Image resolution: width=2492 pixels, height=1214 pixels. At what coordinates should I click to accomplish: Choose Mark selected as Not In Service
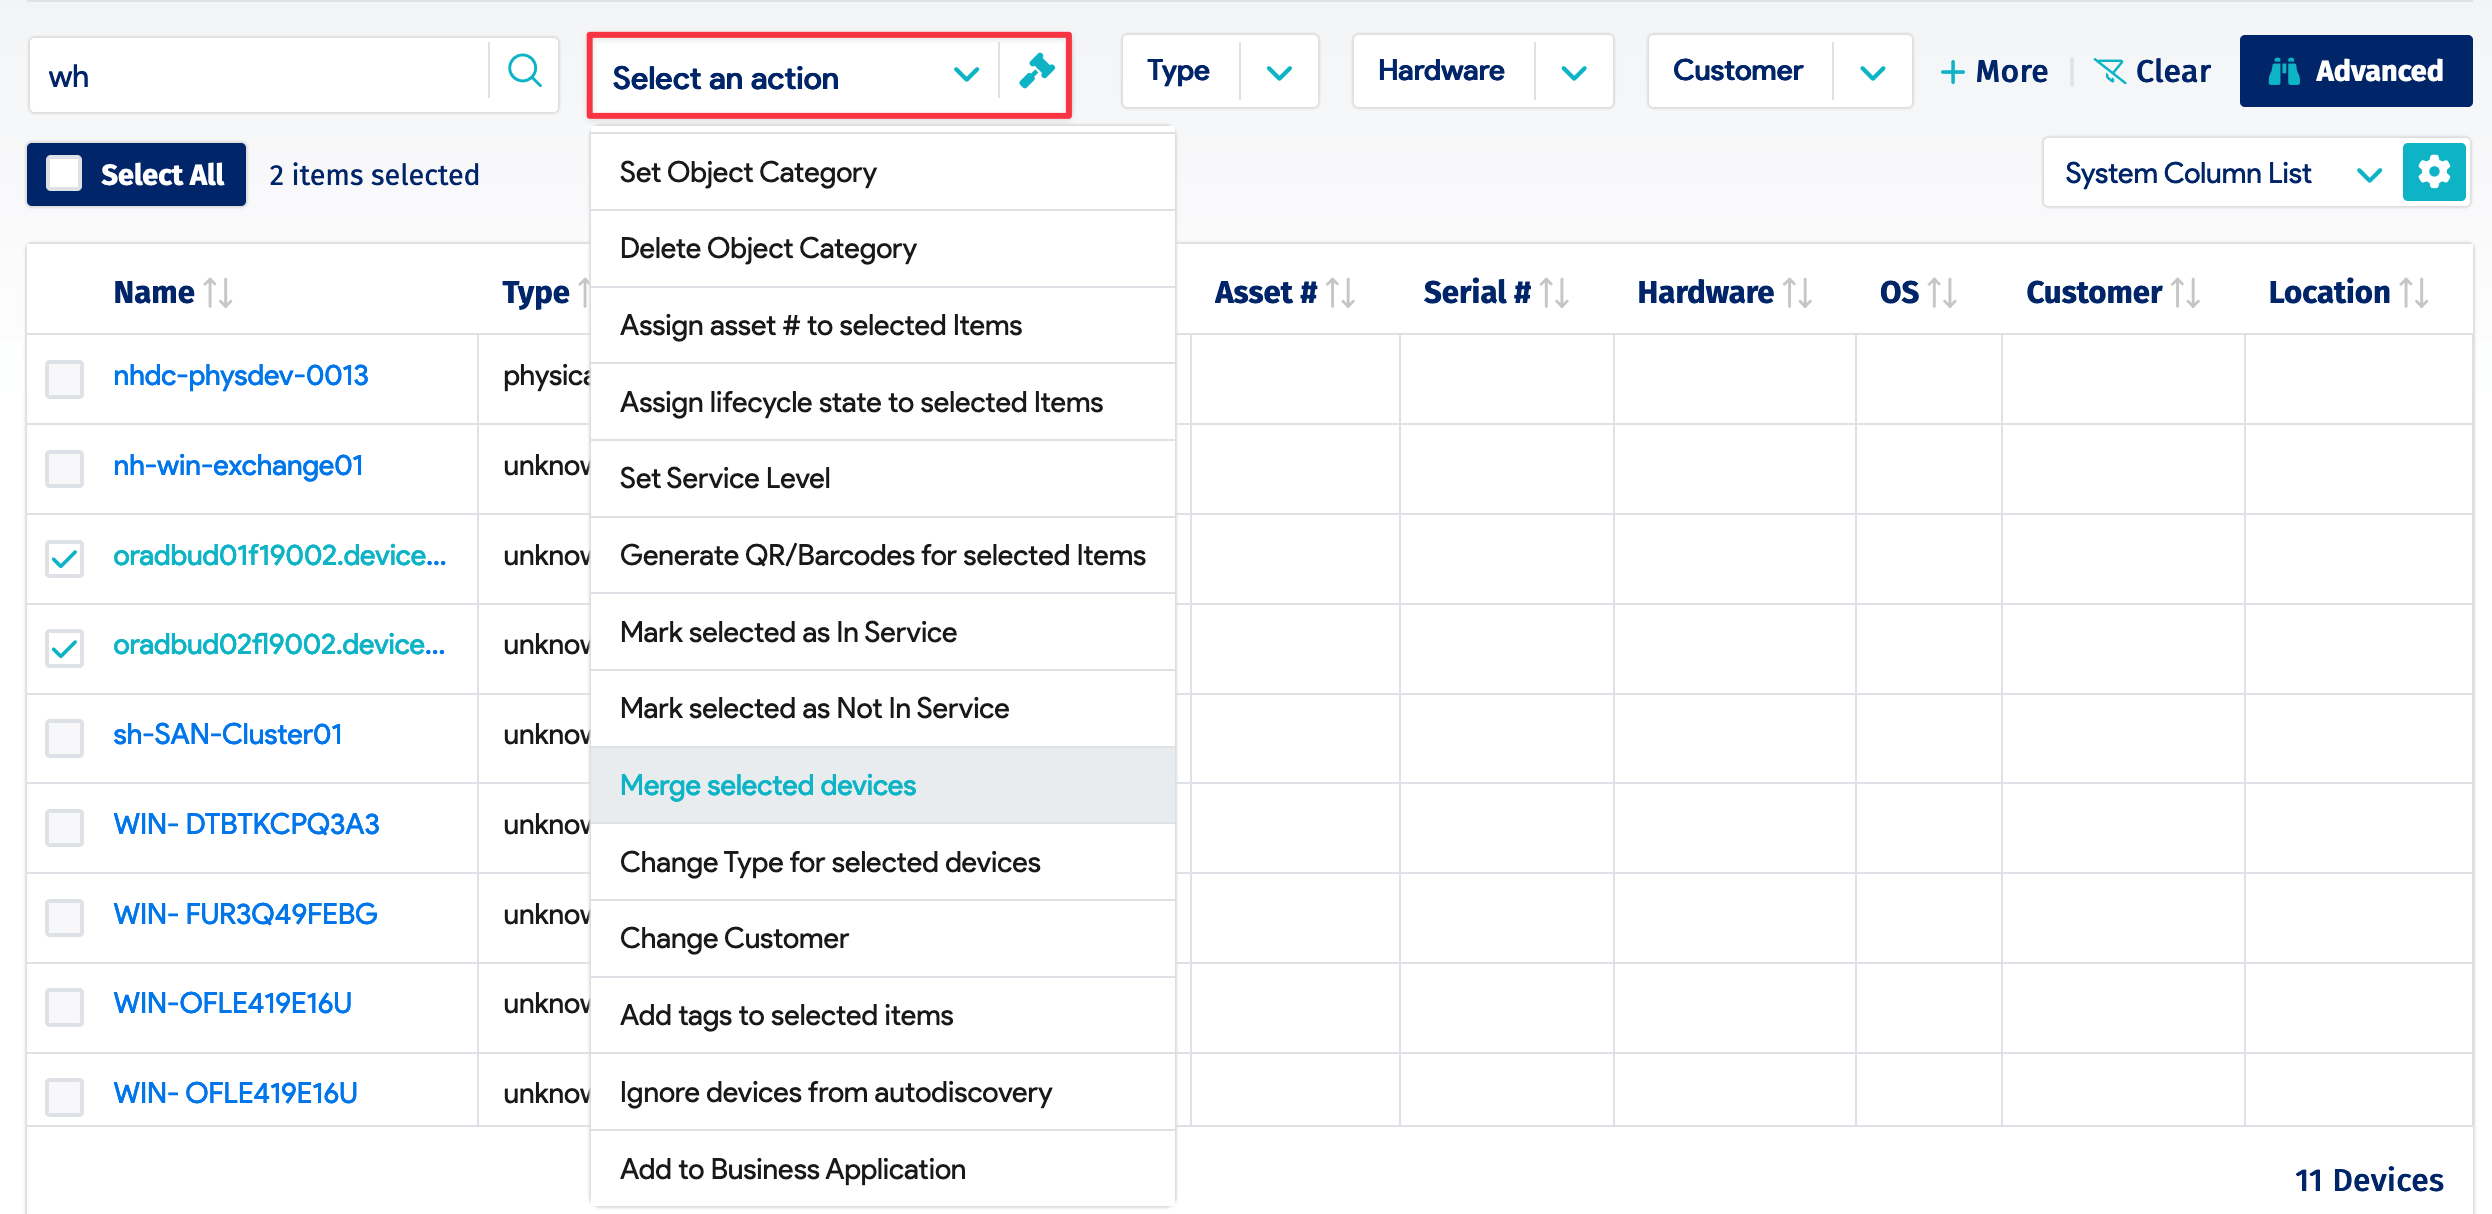point(883,708)
